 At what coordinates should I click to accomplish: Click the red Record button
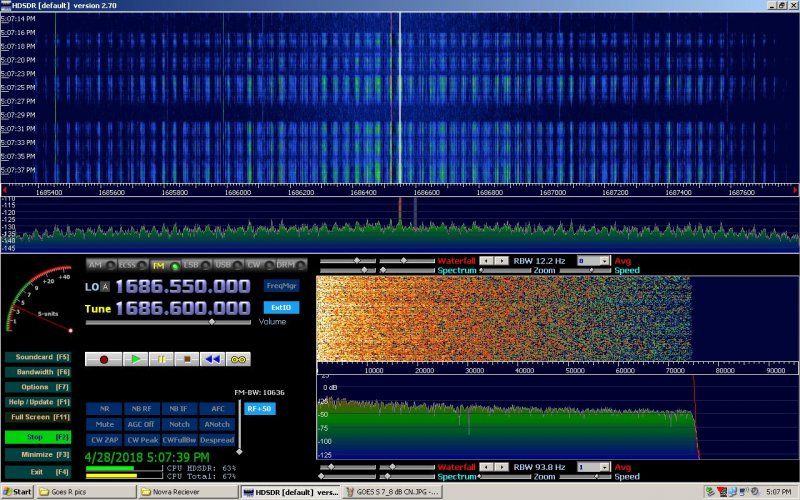(x=103, y=358)
